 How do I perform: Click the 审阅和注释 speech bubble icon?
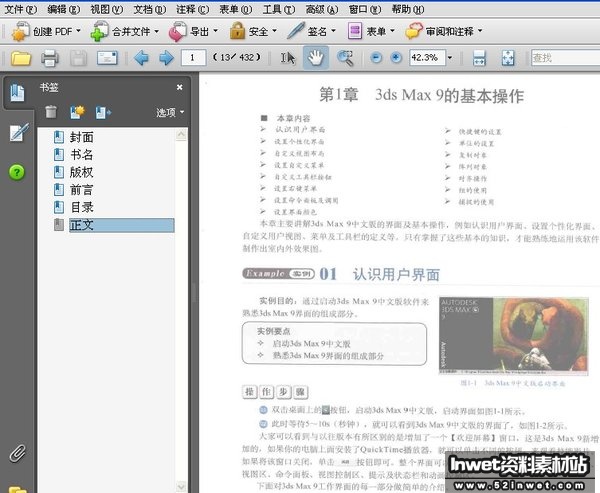point(414,31)
